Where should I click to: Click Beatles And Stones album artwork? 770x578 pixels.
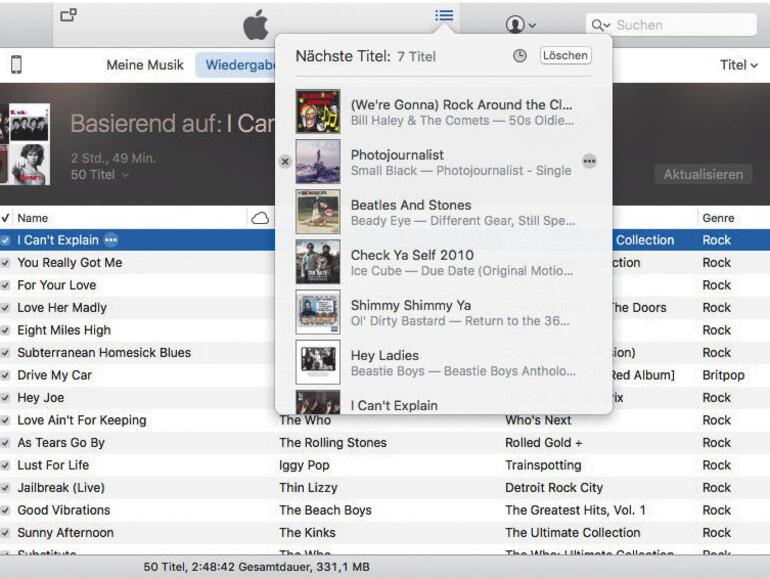pyautogui.click(x=318, y=212)
